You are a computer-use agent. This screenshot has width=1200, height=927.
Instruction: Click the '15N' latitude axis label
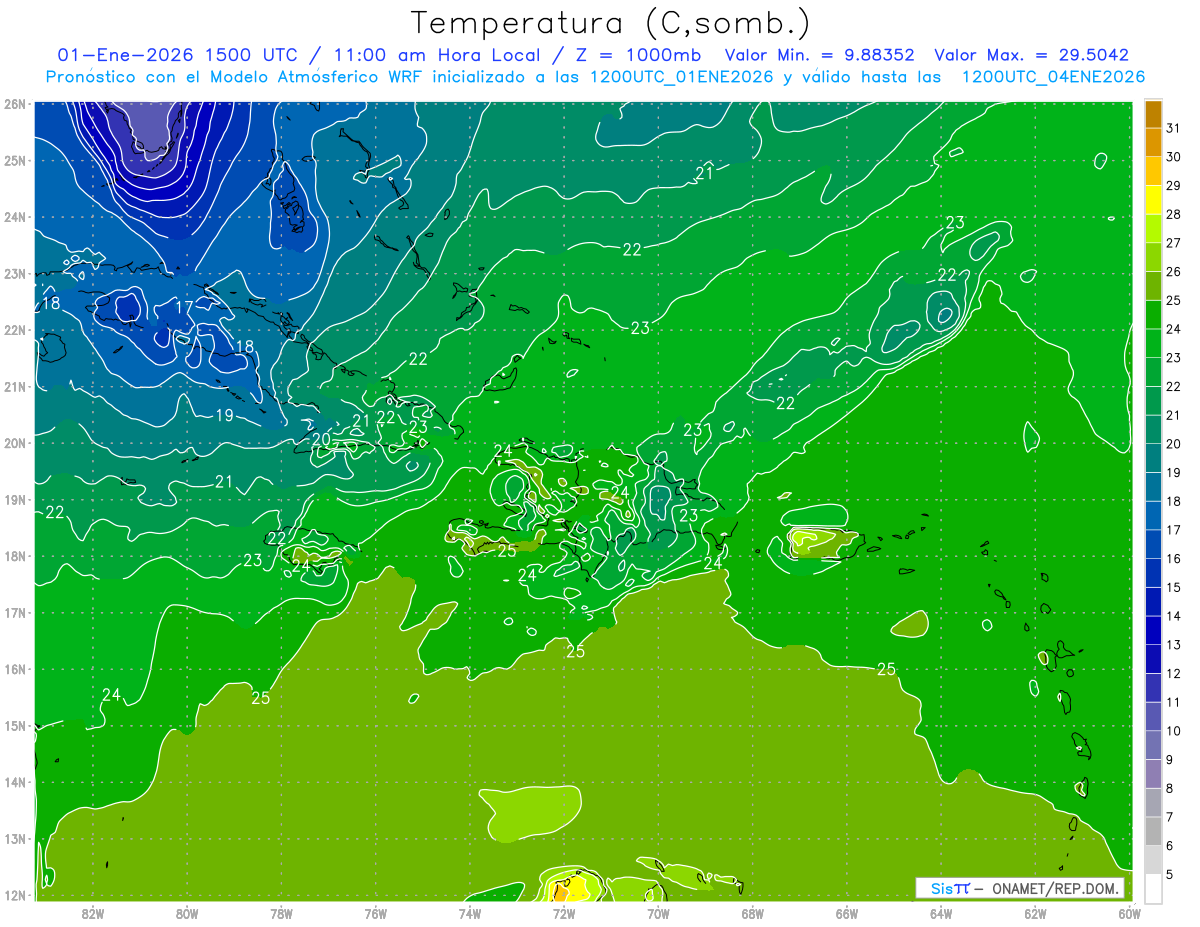tap(15, 726)
